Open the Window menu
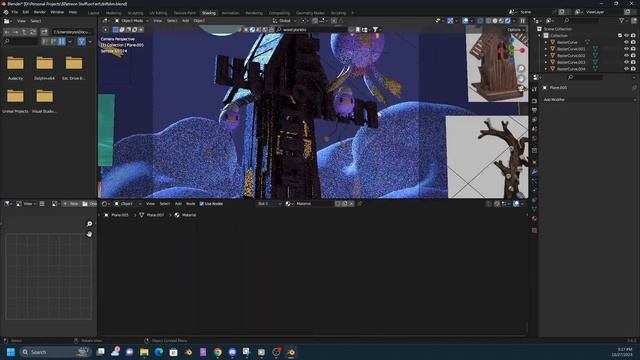The width and height of the screenshot is (640, 360). [57, 12]
